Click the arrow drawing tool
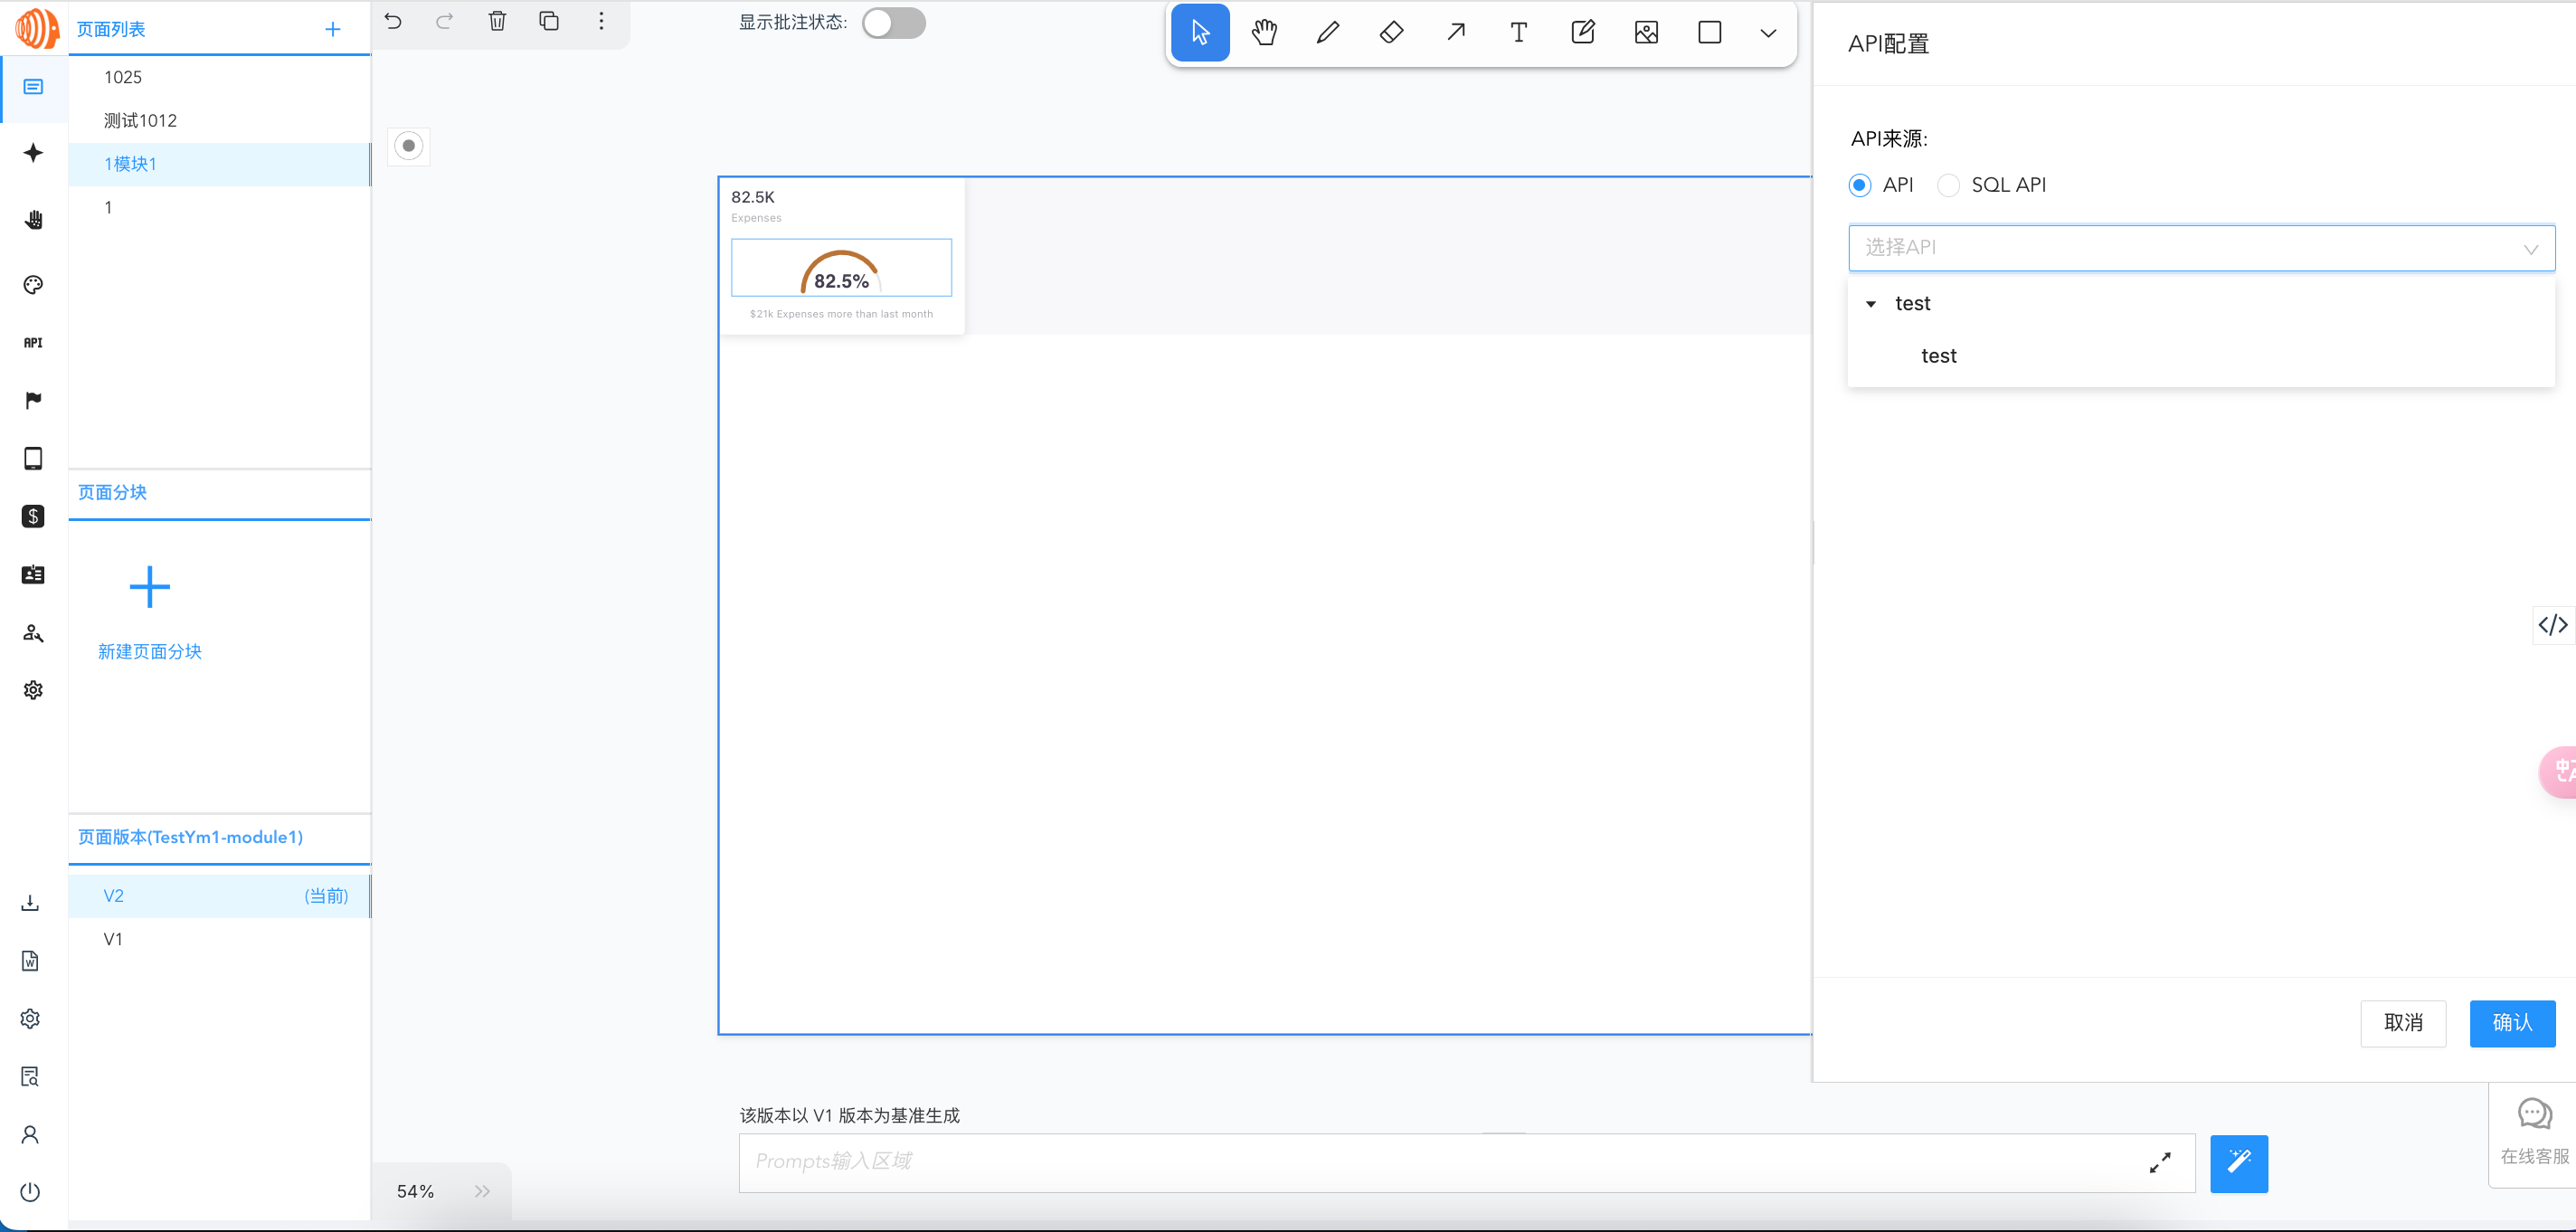Viewport: 2576px width, 1232px height. point(1455,33)
